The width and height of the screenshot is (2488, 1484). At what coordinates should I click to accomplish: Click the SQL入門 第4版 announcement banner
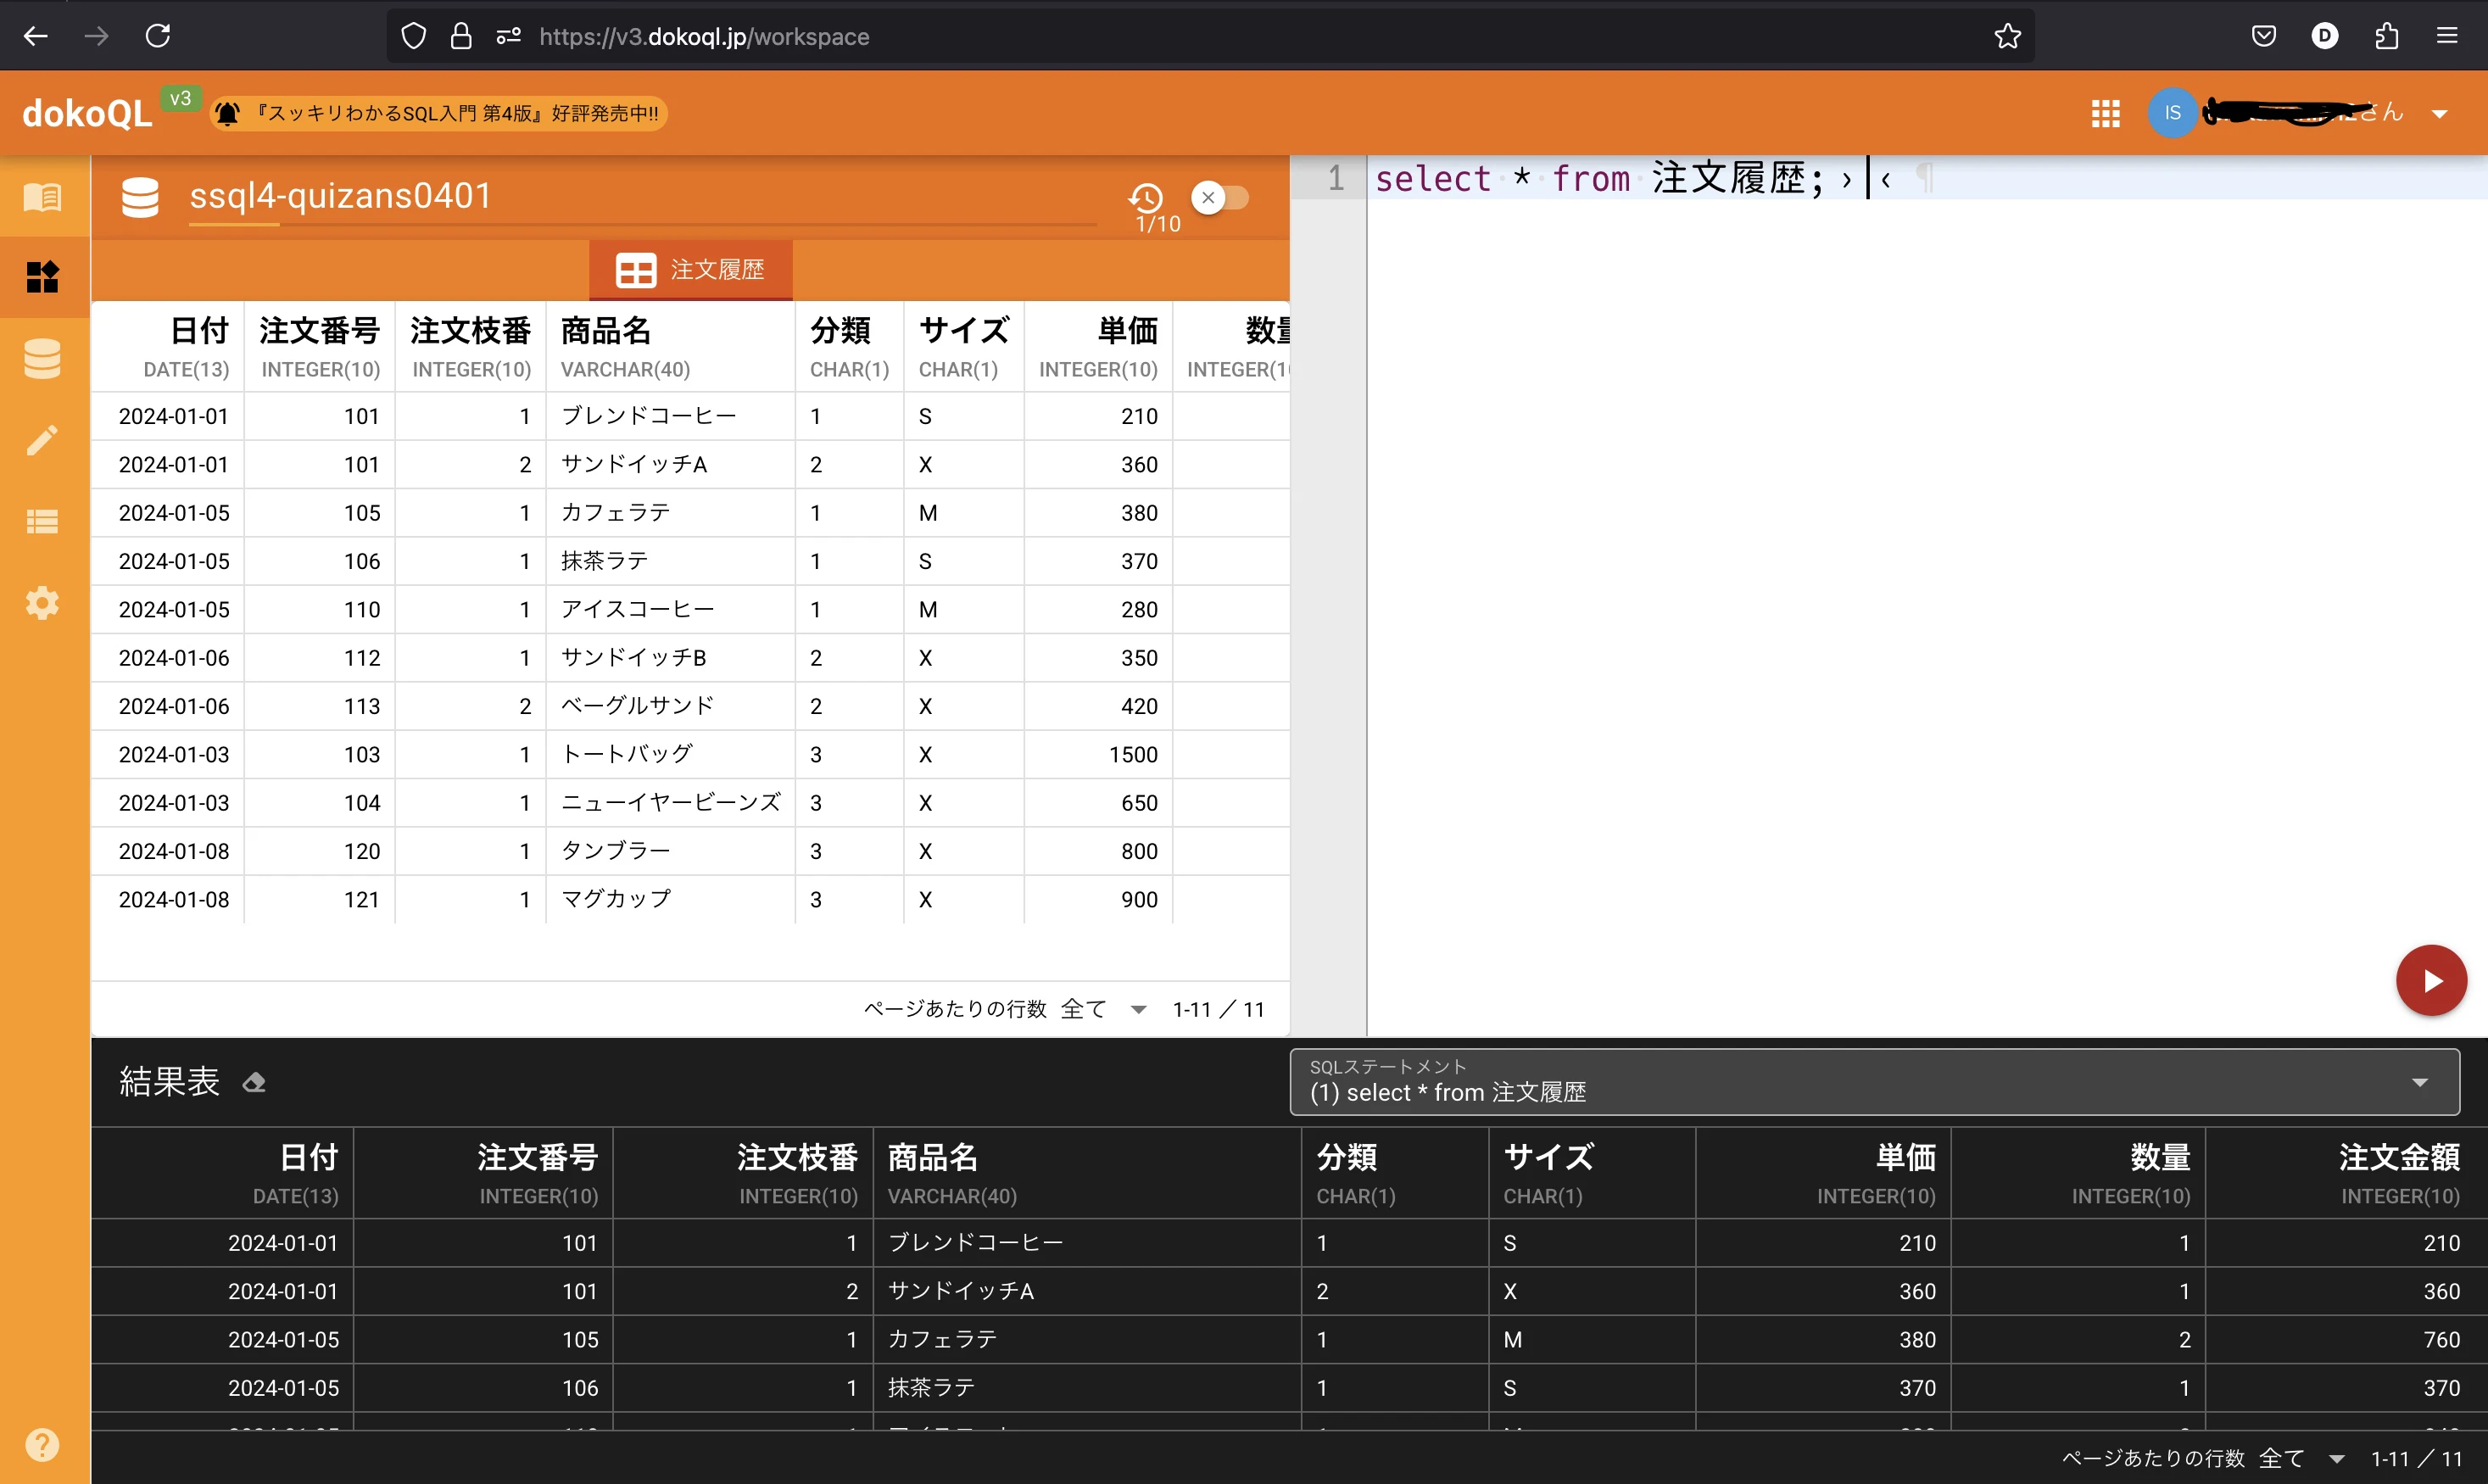tap(440, 114)
